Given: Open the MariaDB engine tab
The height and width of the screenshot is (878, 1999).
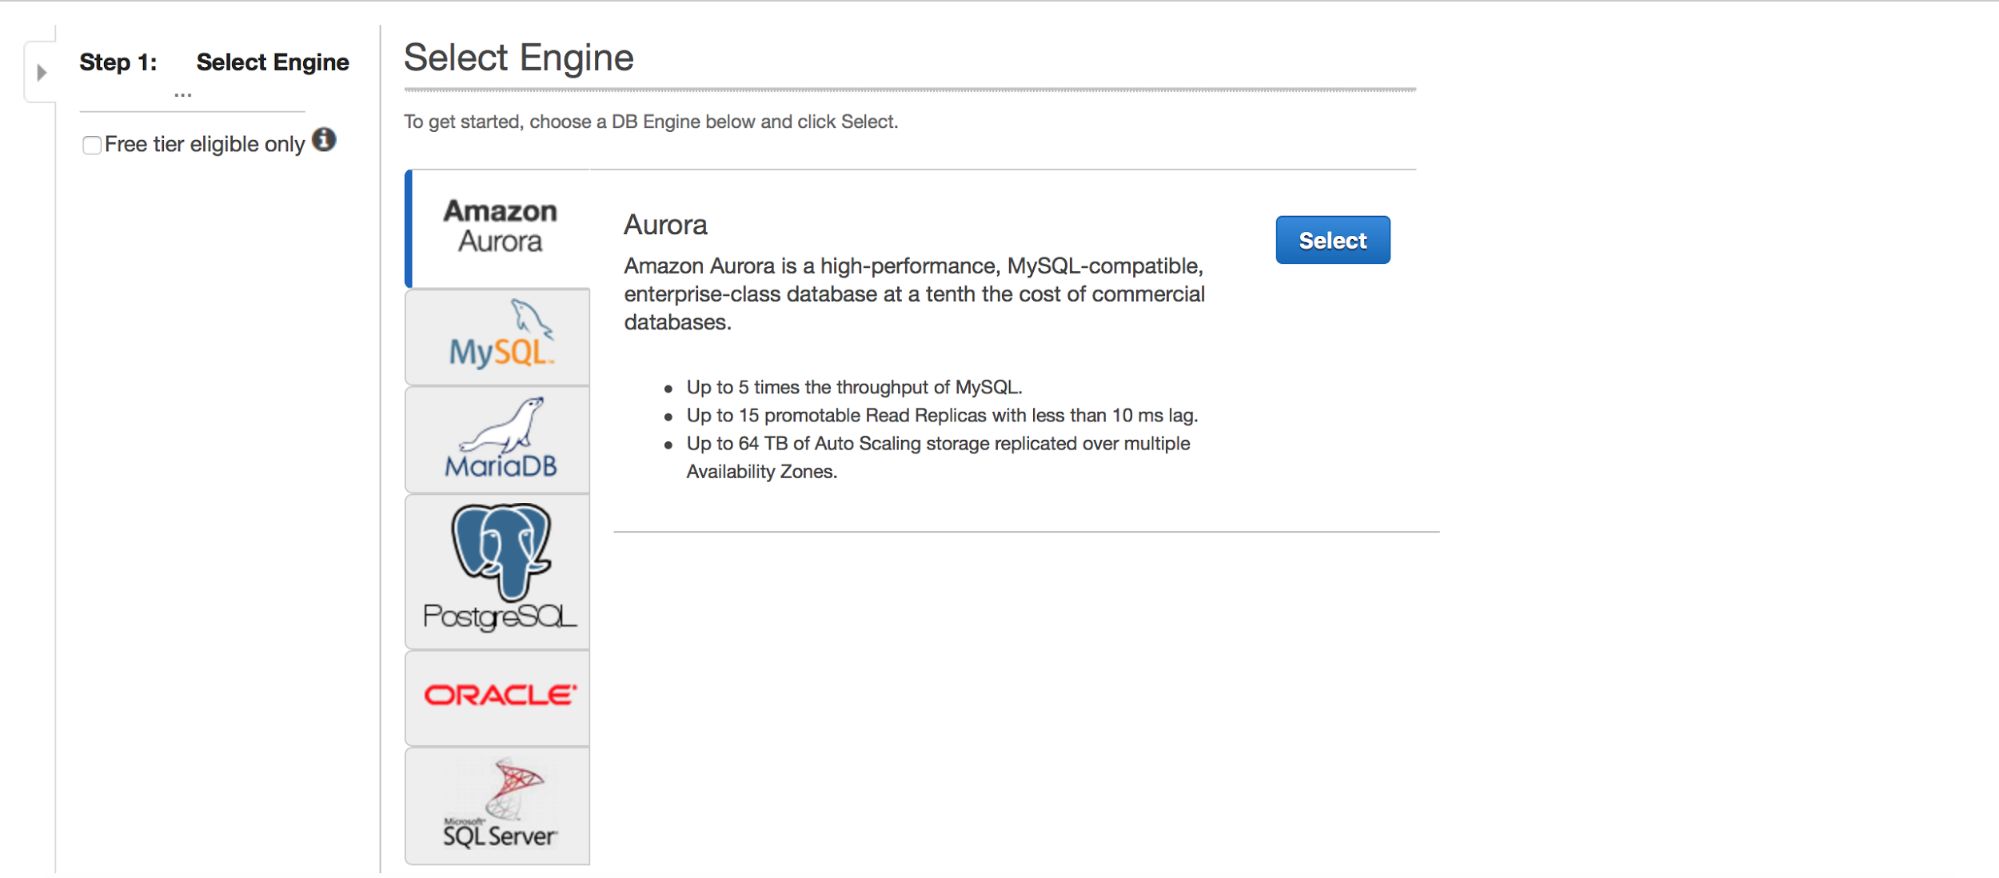Looking at the screenshot, I should 498,440.
